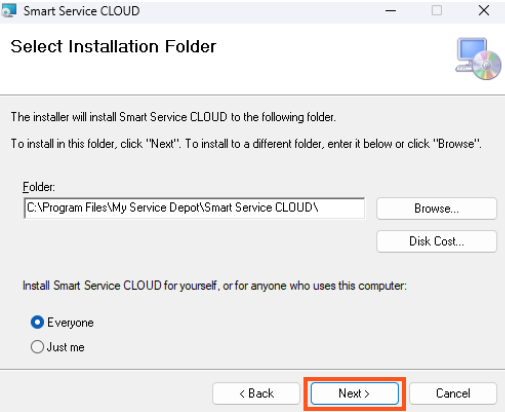The height and width of the screenshot is (412, 505).
Task: Click the installer app icon in title bar
Action: pos(8,11)
